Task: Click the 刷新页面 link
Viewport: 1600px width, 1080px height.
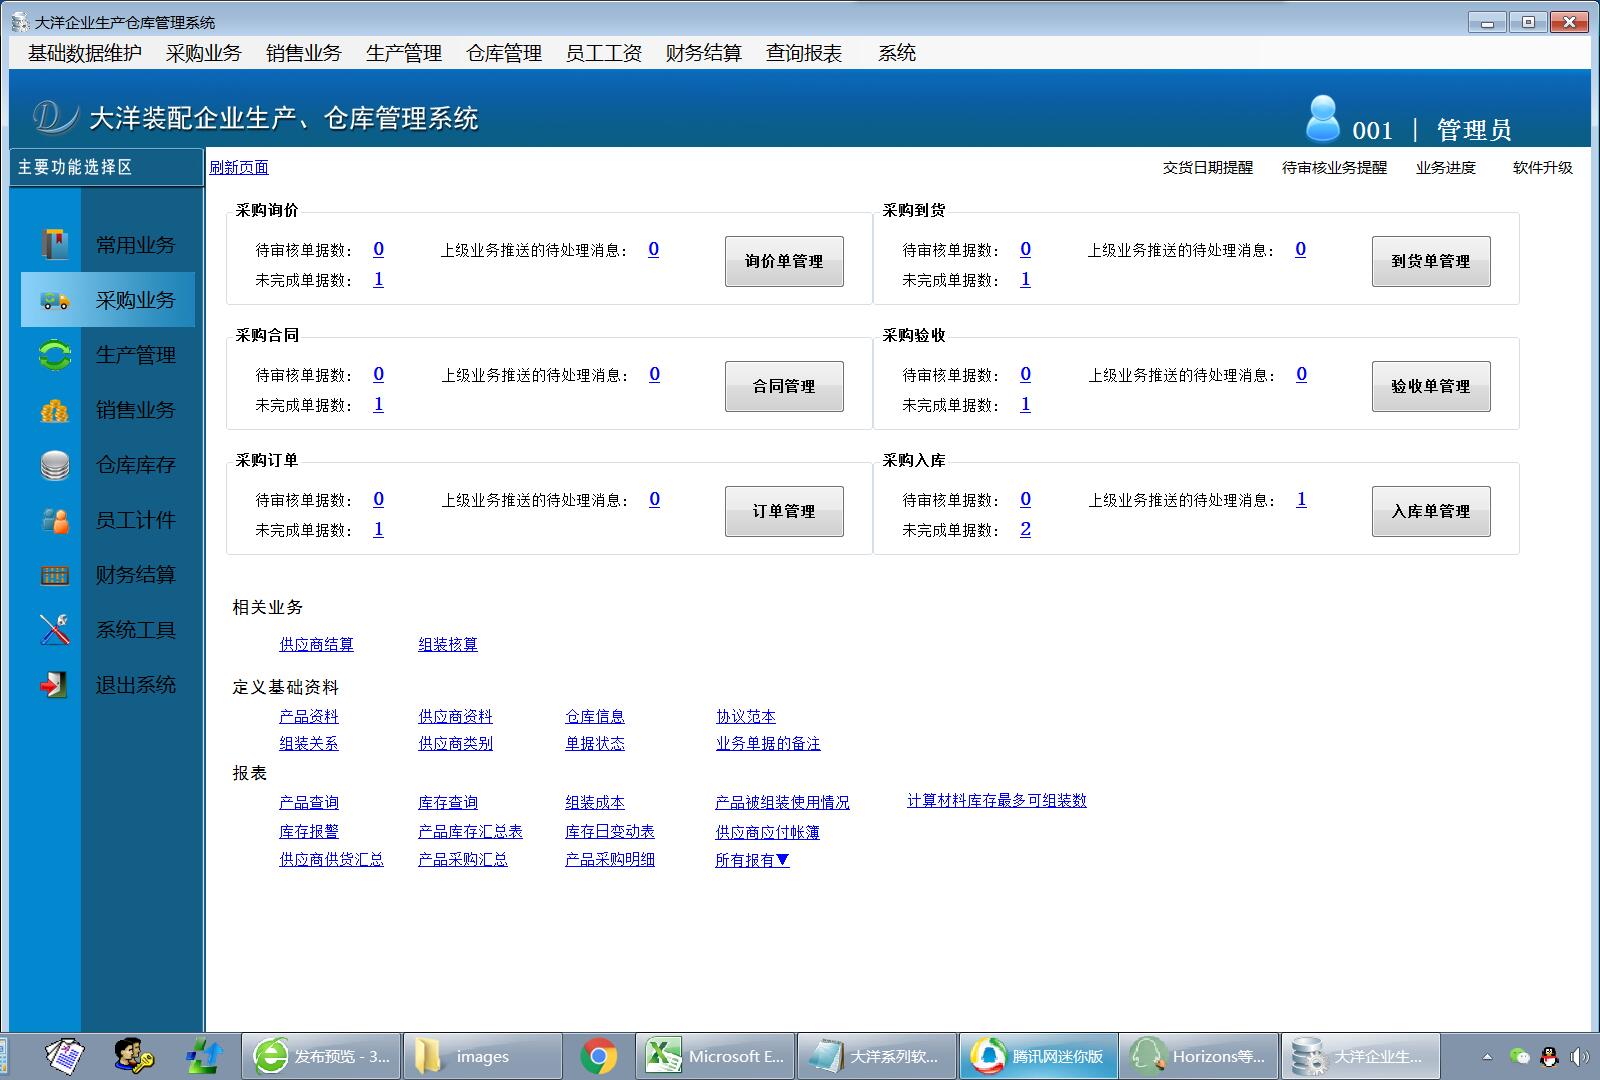Action: click(x=239, y=167)
